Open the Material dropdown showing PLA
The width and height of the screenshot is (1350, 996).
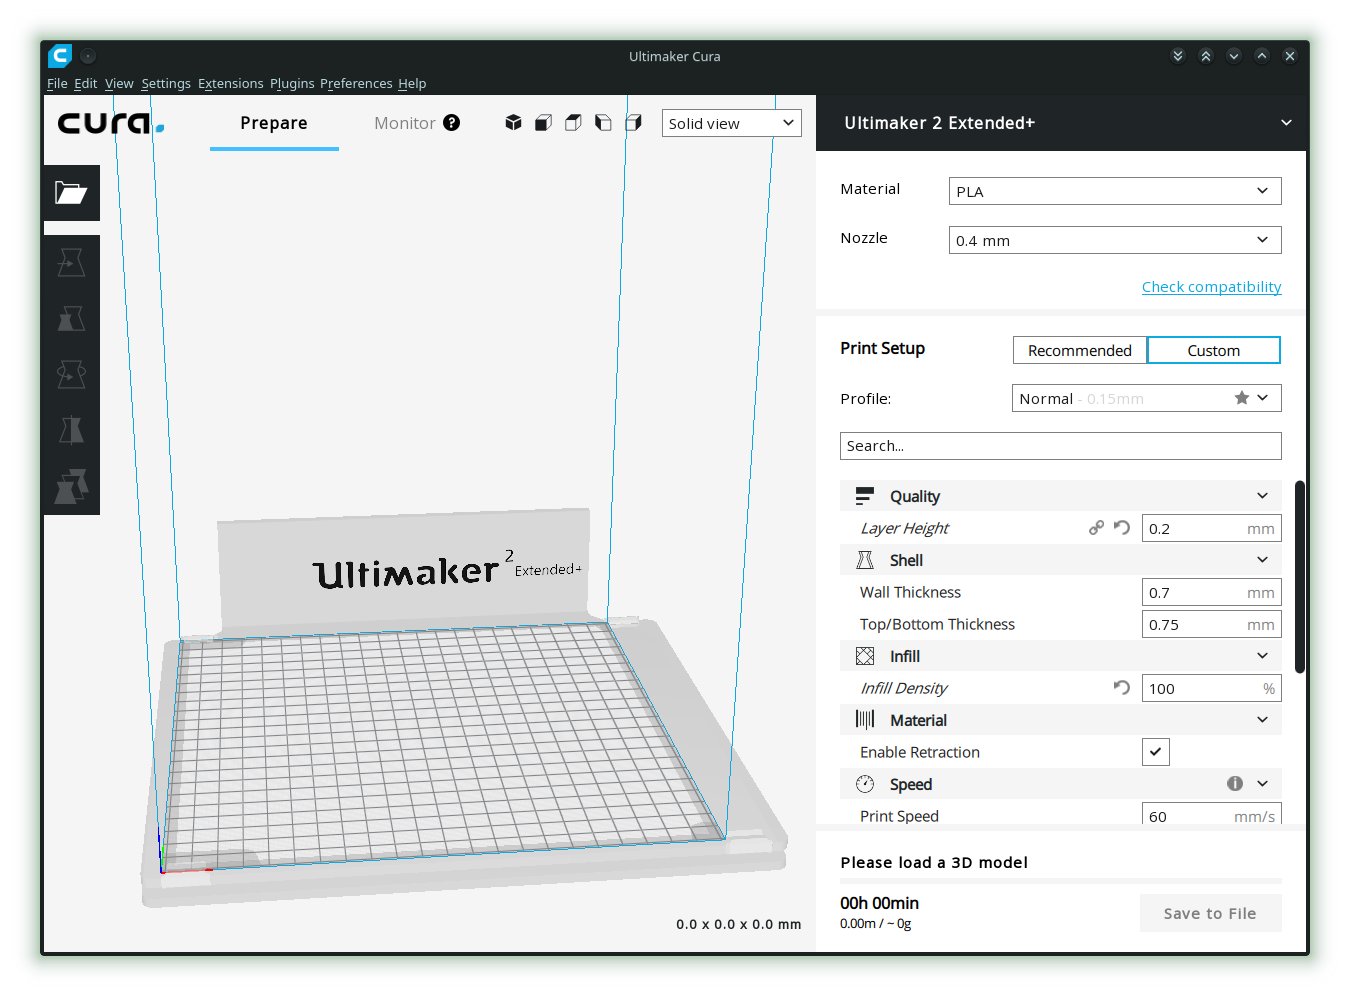point(1114,191)
